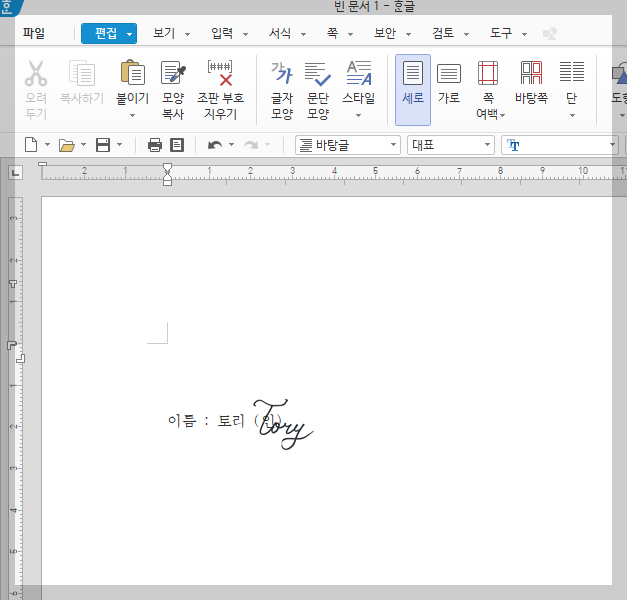
Task: Click the (인) seal placeholder text
Action: coord(268,420)
